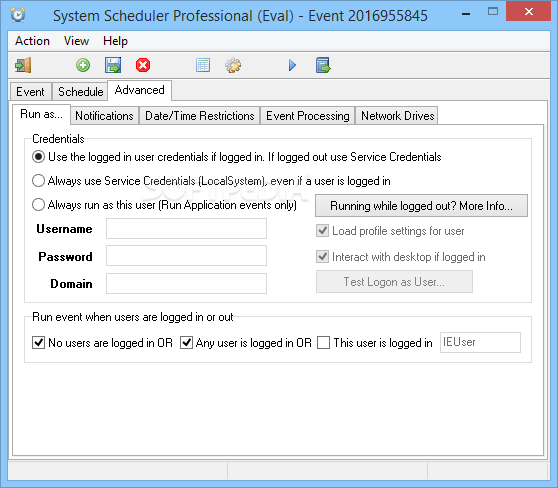Open the table list view icon
Screen dimensions: 558x488
tap(203, 65)
